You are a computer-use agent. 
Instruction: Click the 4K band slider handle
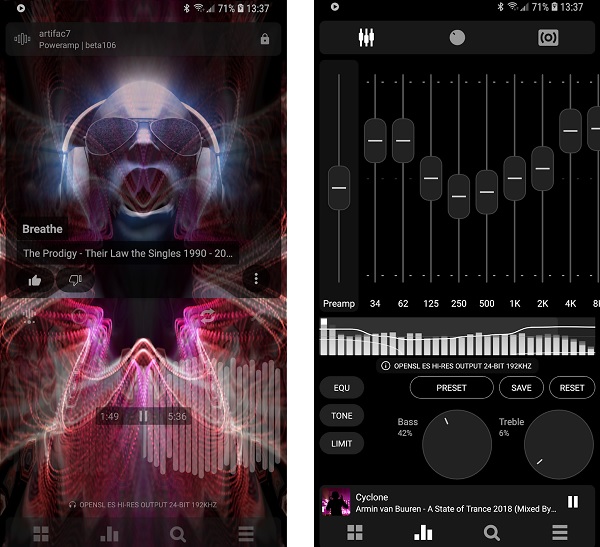click(571, 131)
